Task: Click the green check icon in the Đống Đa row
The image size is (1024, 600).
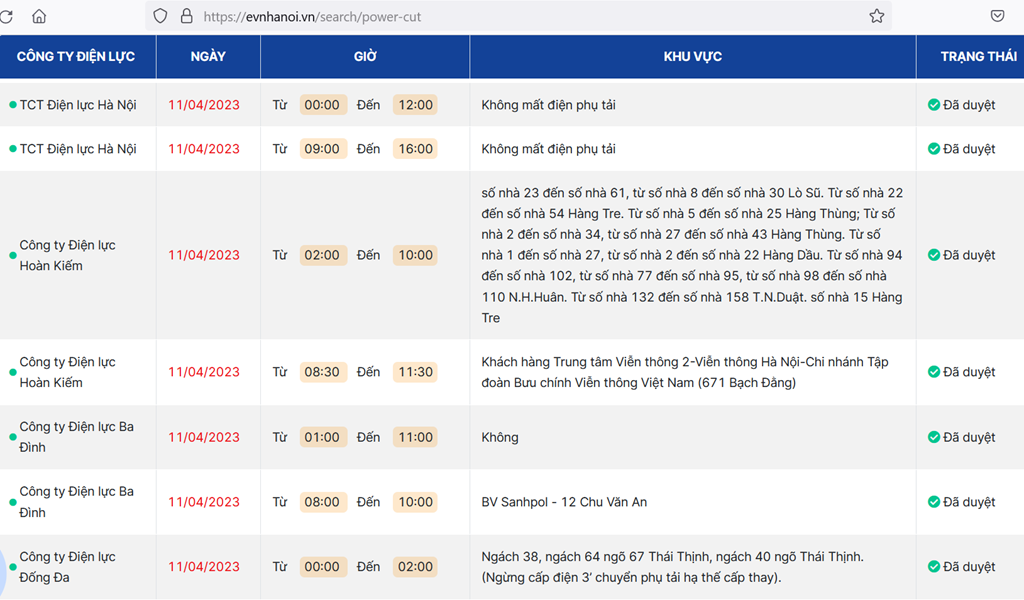Action: (934, 567)
